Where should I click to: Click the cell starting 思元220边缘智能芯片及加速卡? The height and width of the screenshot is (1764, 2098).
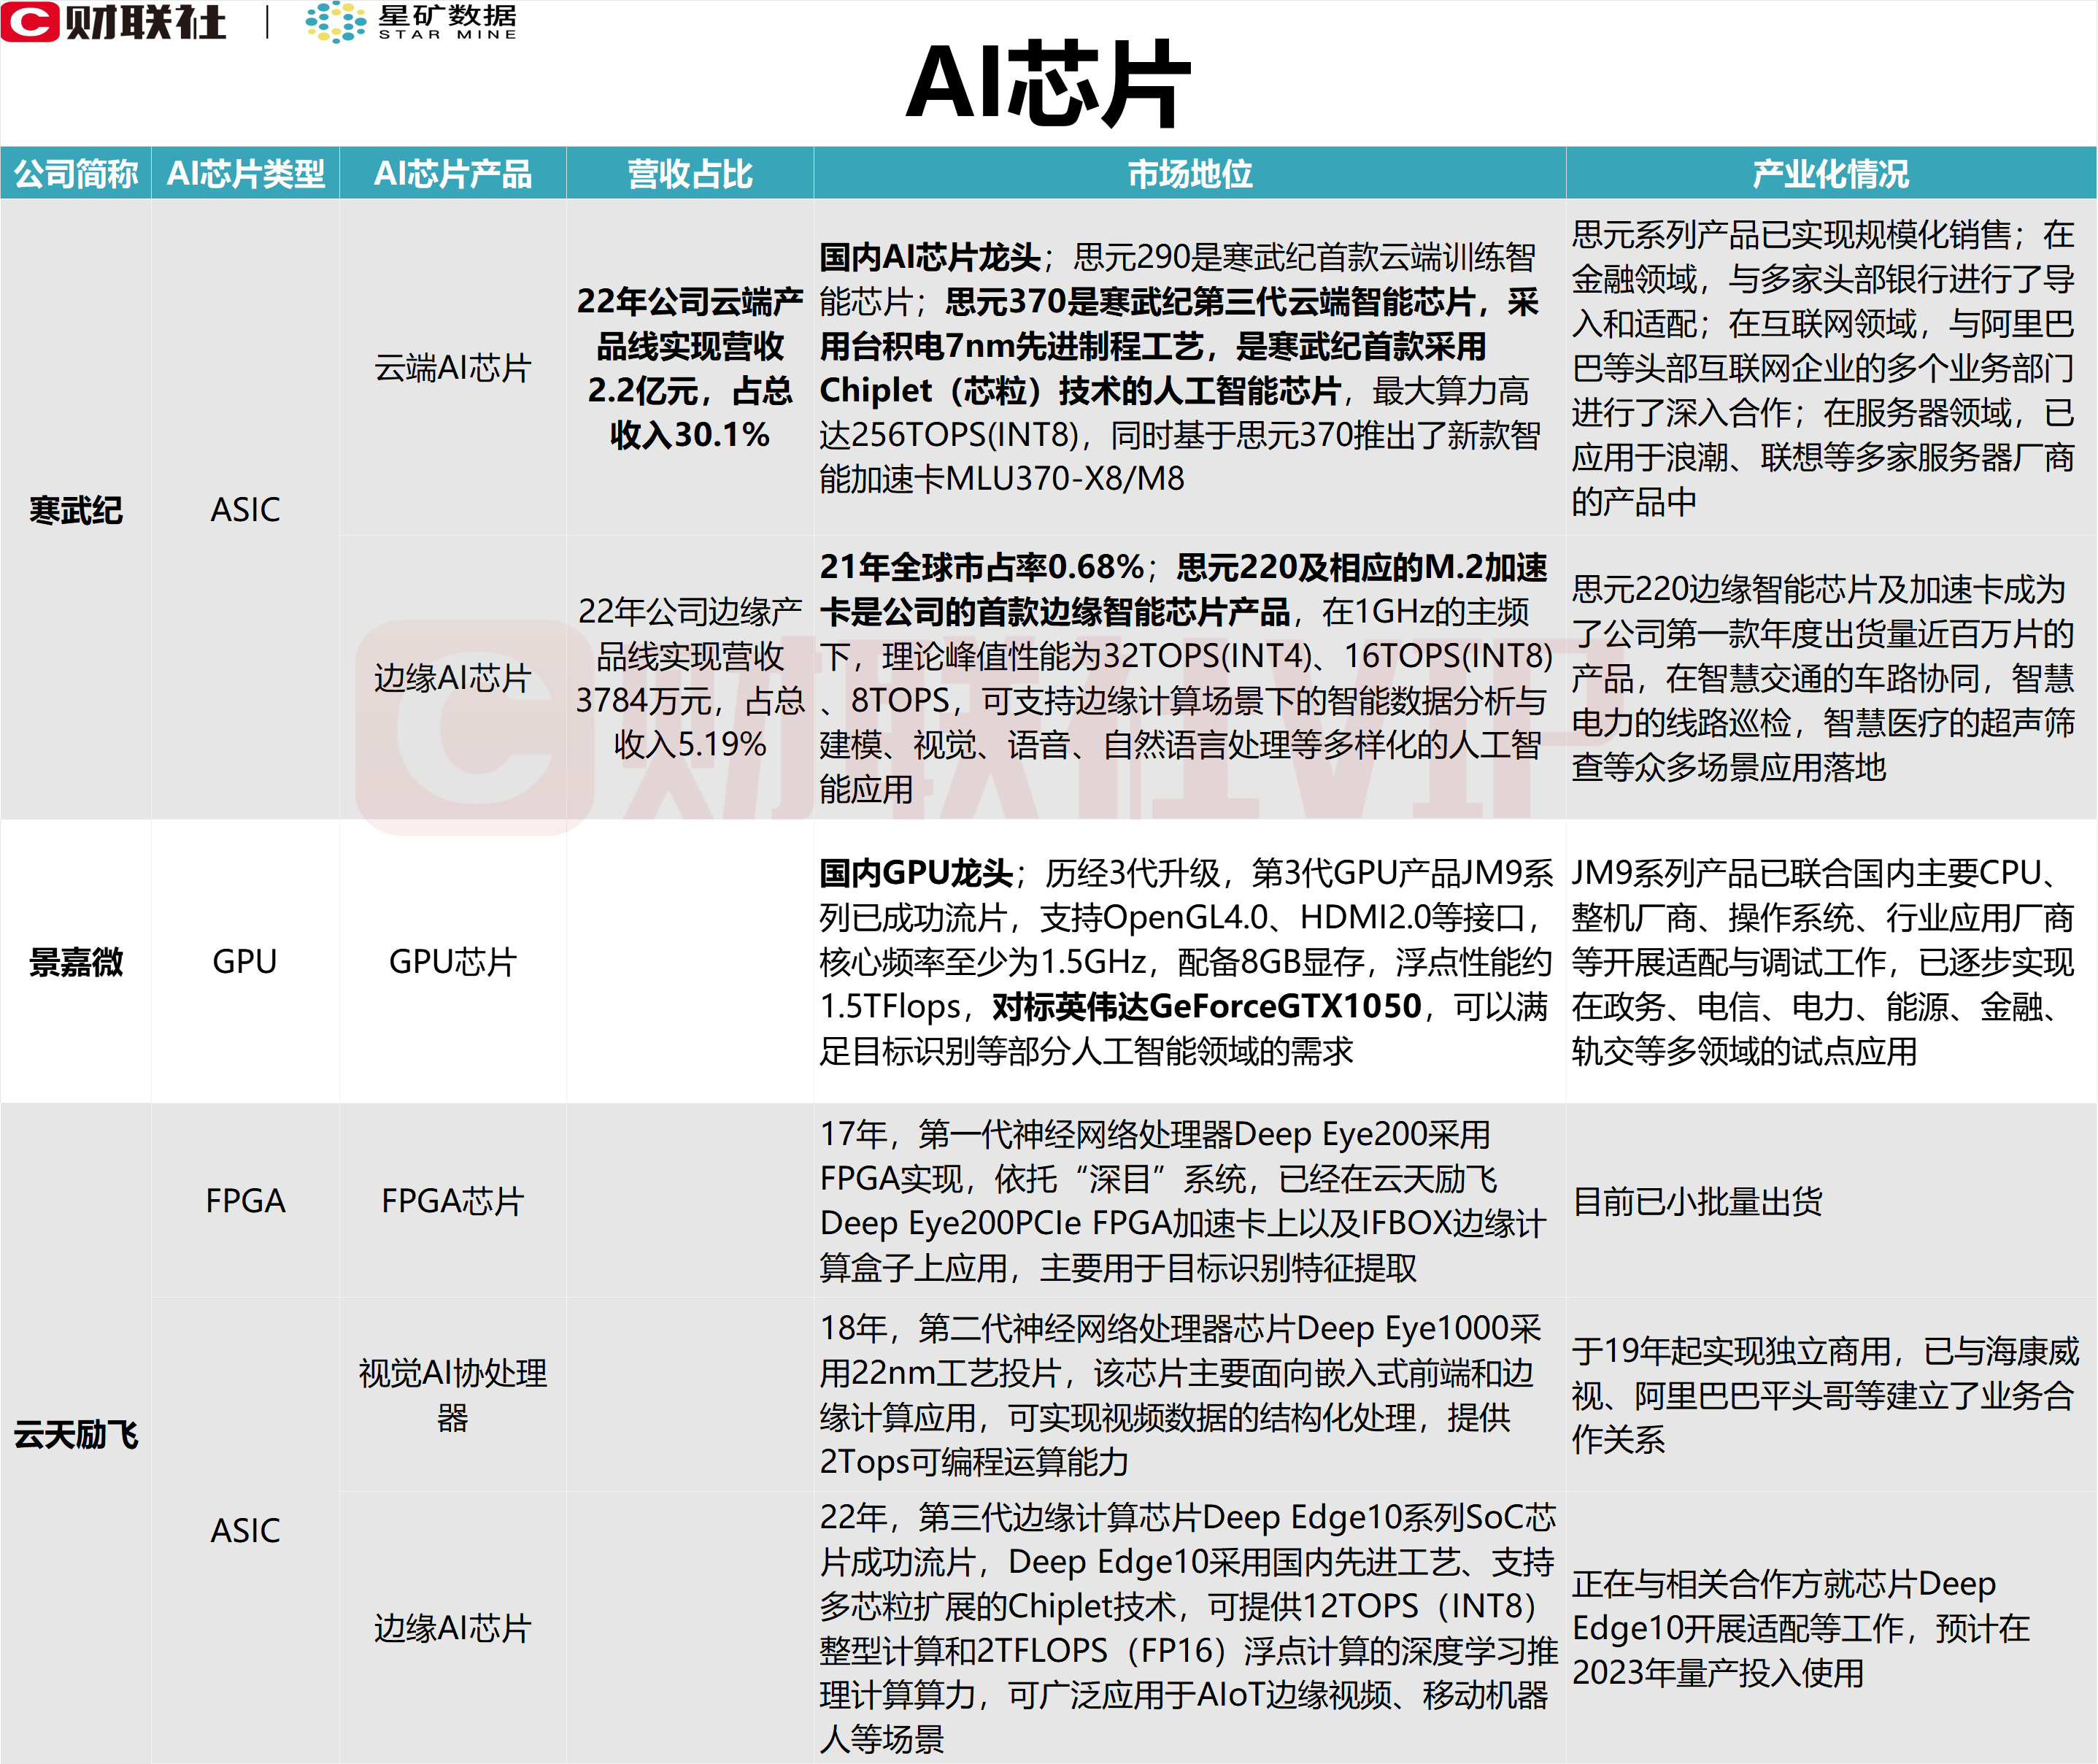pyautogui.click(x=1831, y=678)
